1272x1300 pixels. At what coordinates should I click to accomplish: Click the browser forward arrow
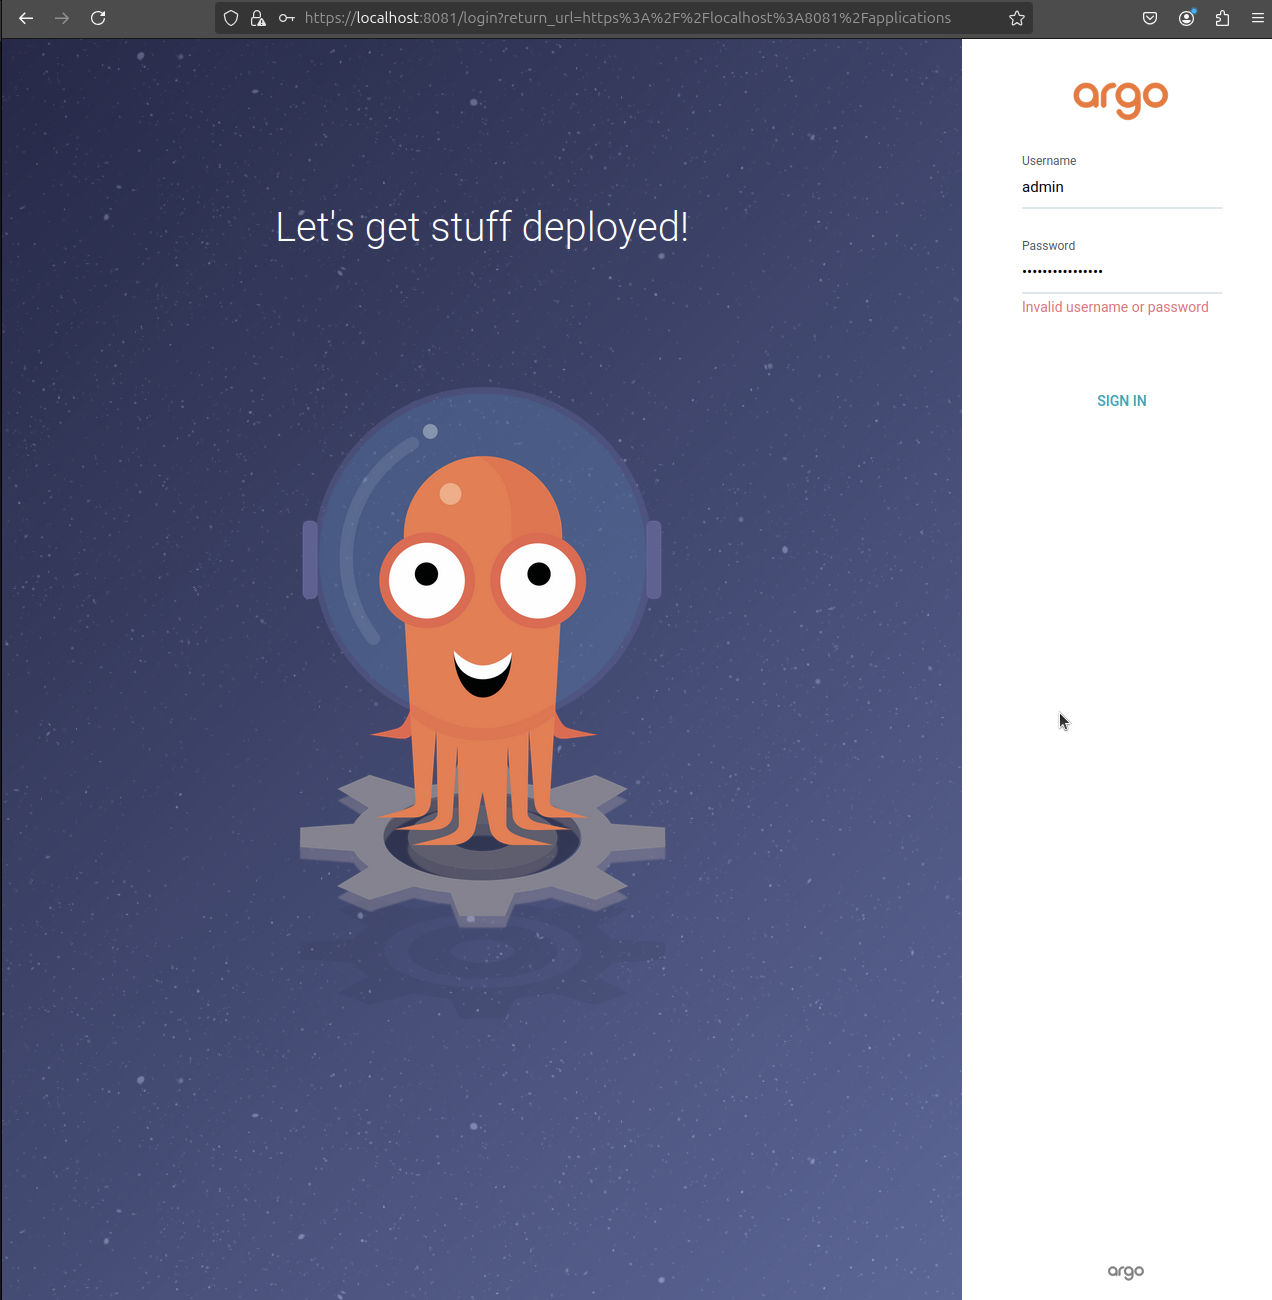[62, 18]
